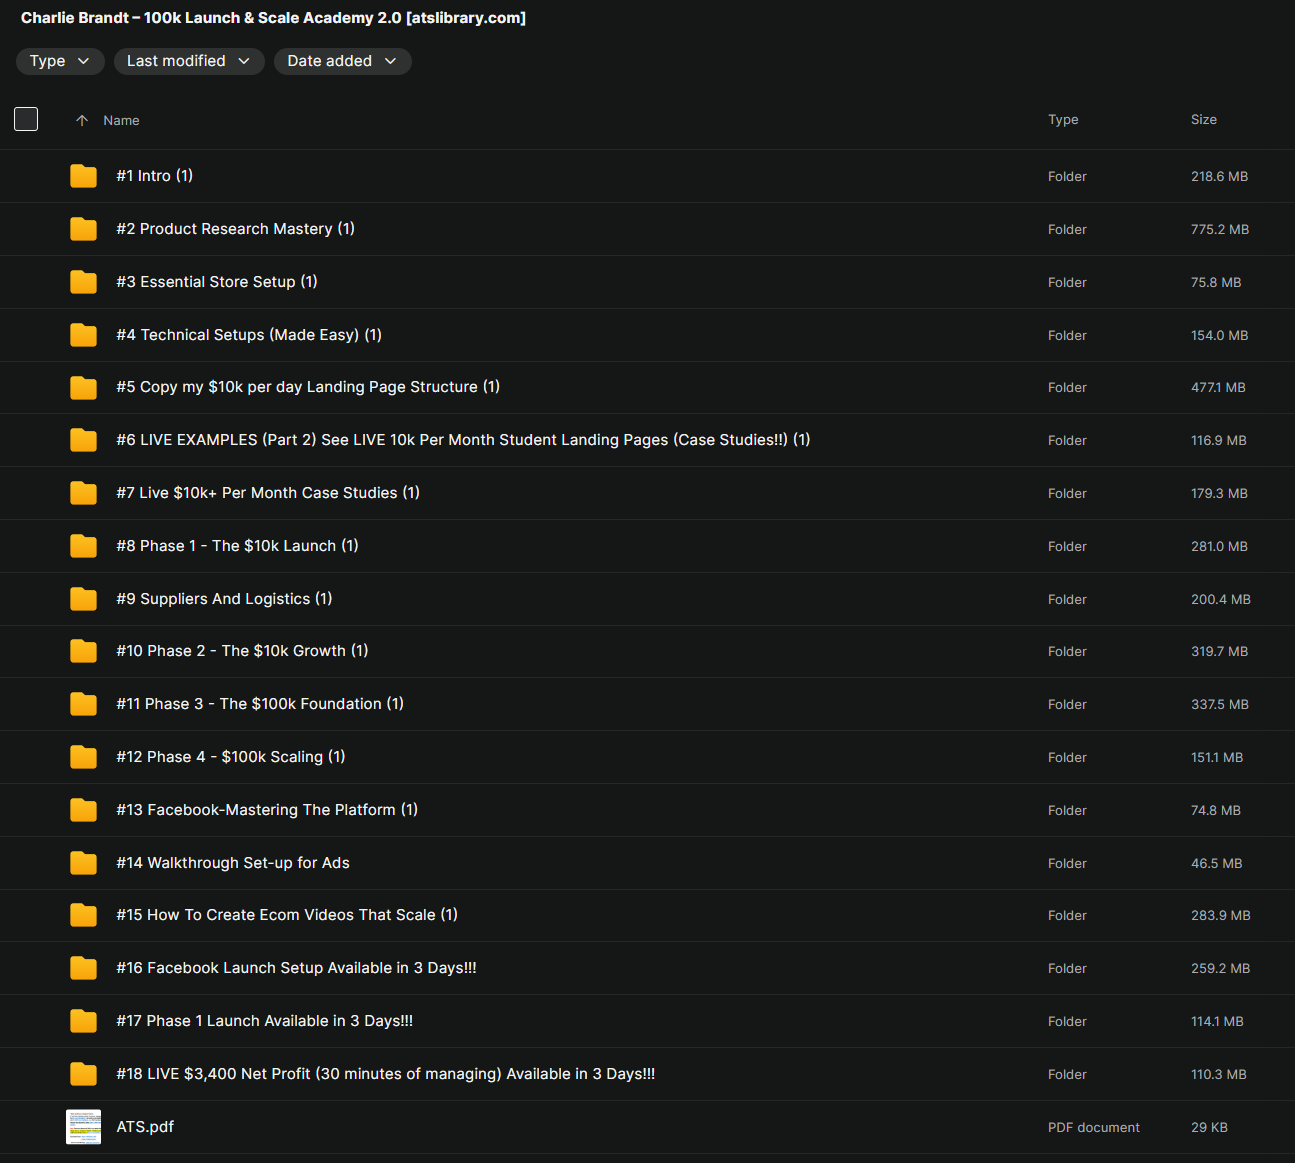Click the sort arrow next to Name
The image size is (1295, 1163).
[x=82, y=120]
